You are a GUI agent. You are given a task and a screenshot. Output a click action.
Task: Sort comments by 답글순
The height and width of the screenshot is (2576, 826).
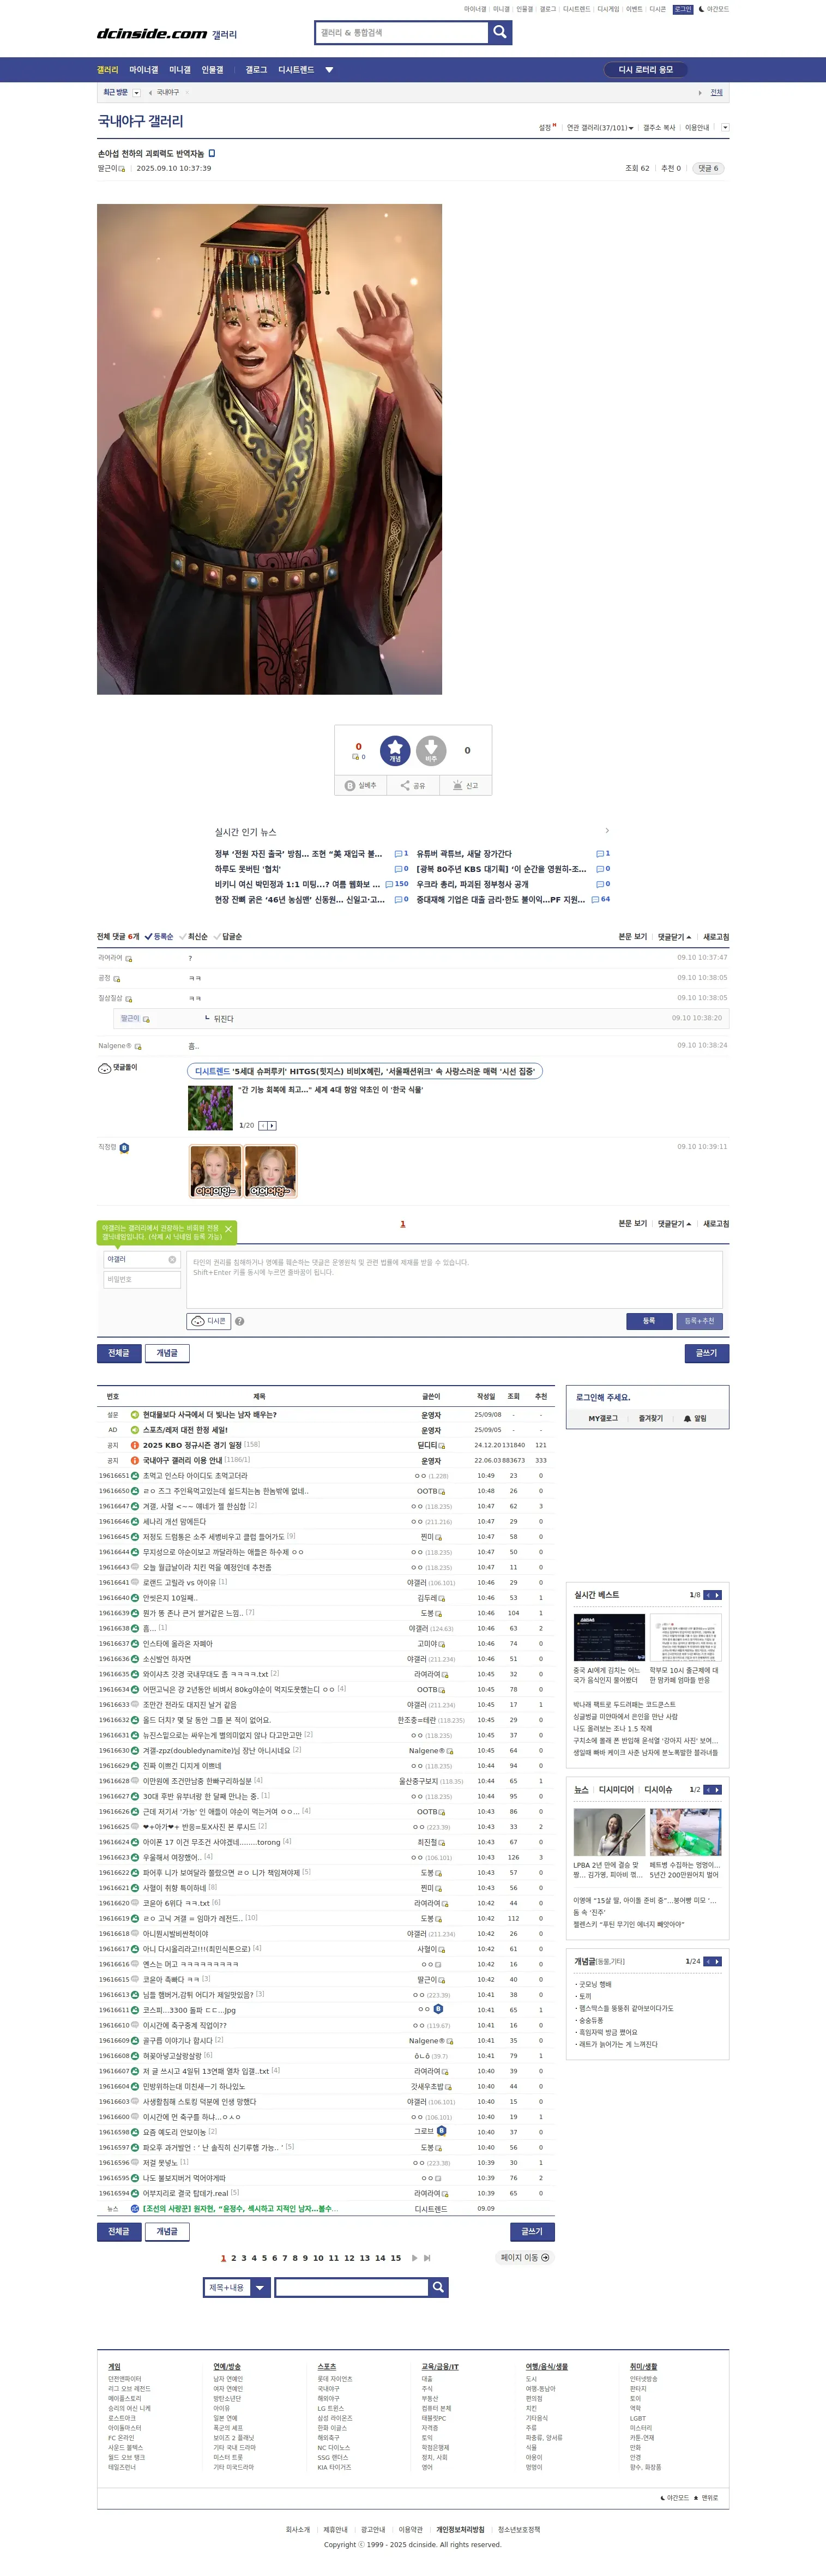point(228,937)
